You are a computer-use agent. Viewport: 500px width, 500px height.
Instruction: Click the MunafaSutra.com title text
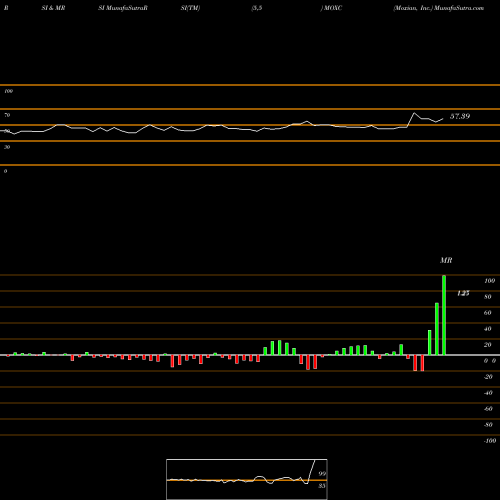[459, 8]
